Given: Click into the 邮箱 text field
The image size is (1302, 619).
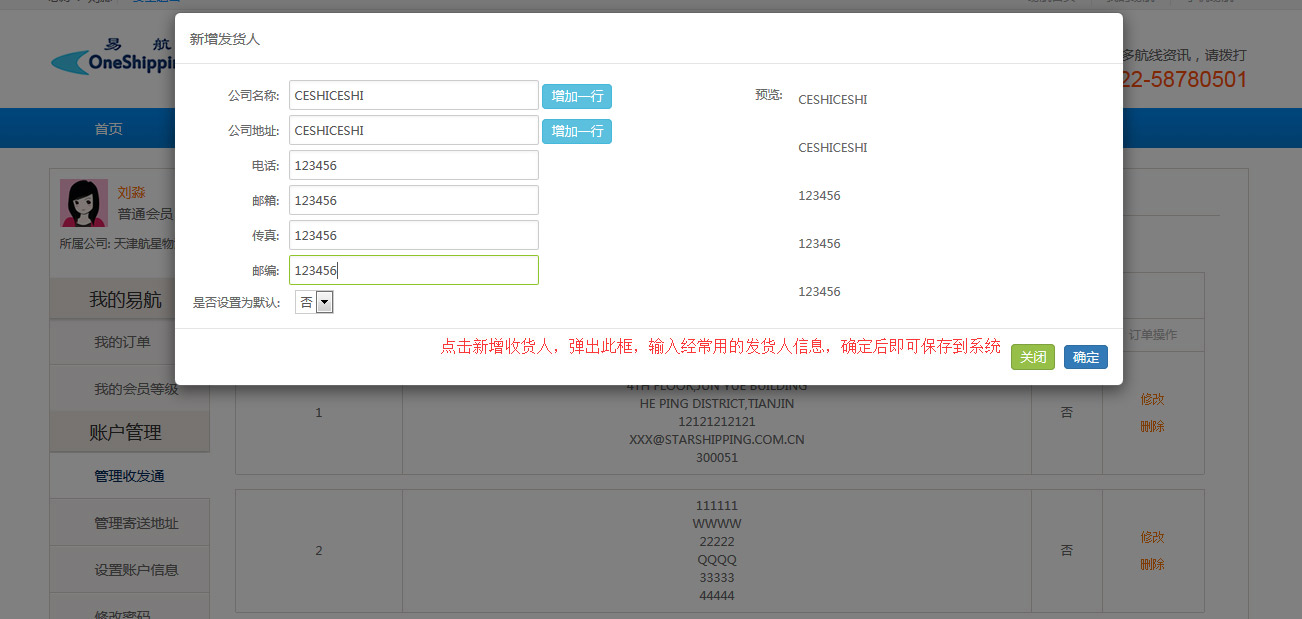Looking at the screenshot, I should [413, 201].
